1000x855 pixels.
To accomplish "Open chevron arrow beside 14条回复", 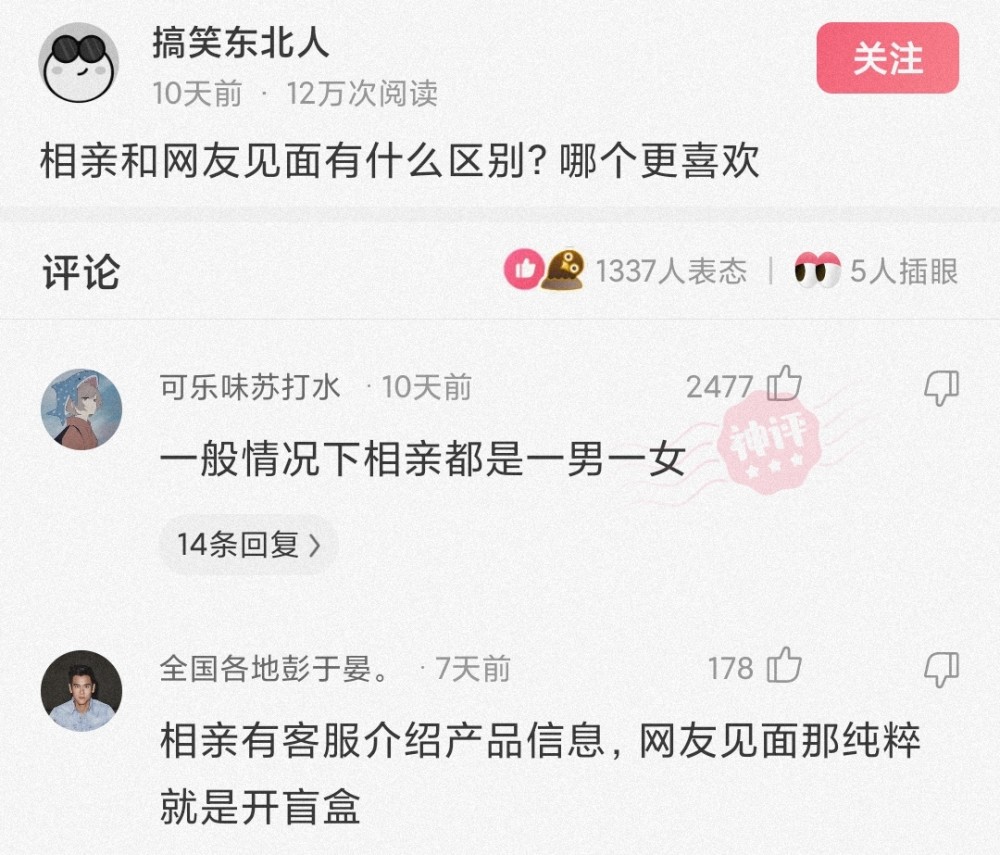I will tap(314, 546).
